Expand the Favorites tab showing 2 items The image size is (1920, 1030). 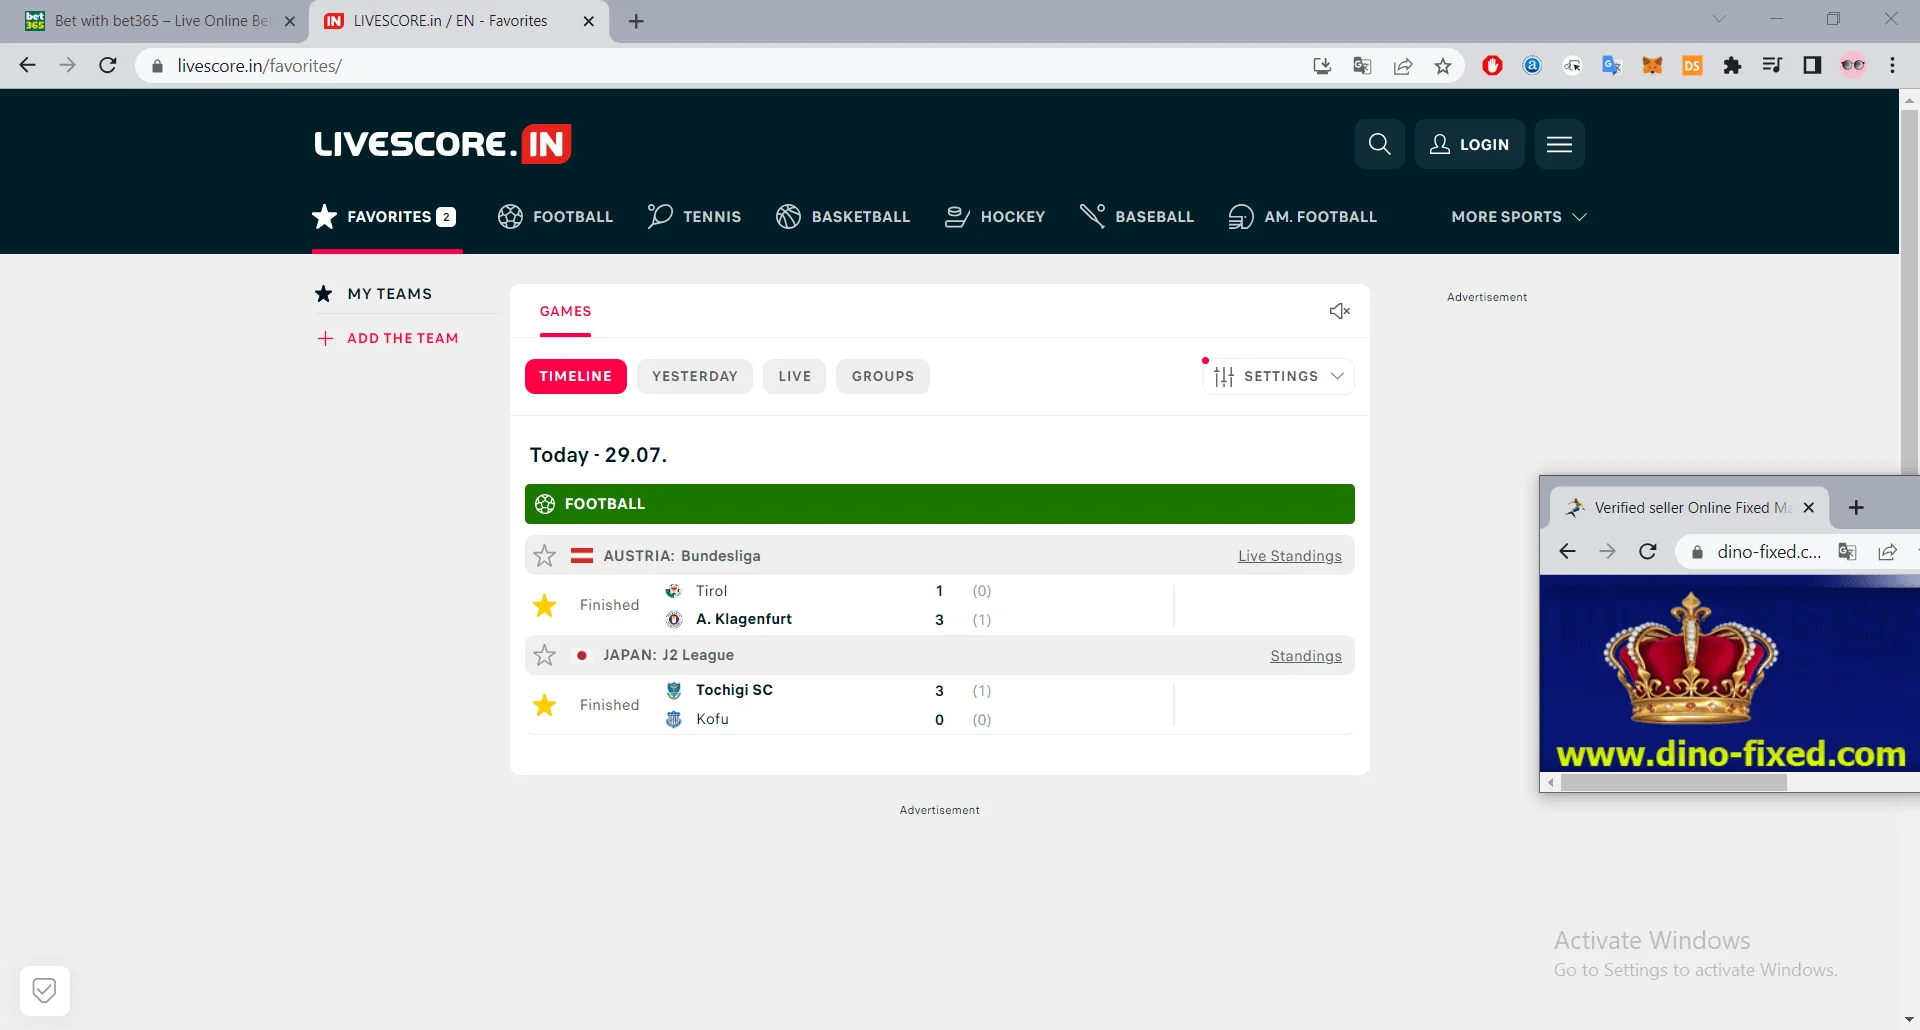tap(384, 216)
